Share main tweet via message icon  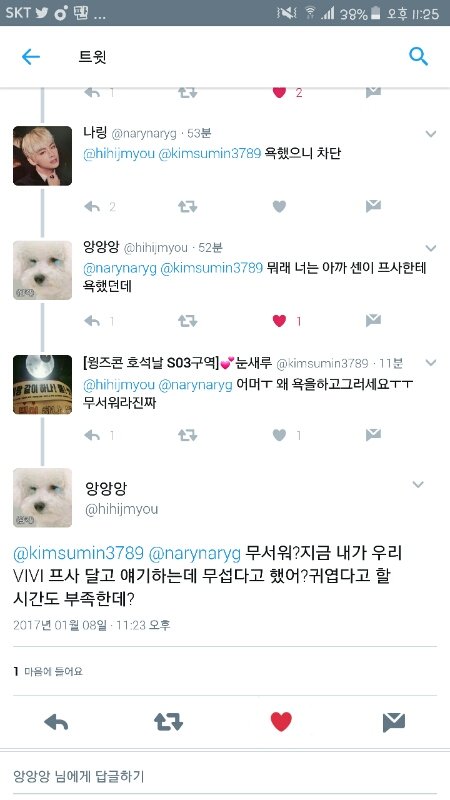[394, 722]
